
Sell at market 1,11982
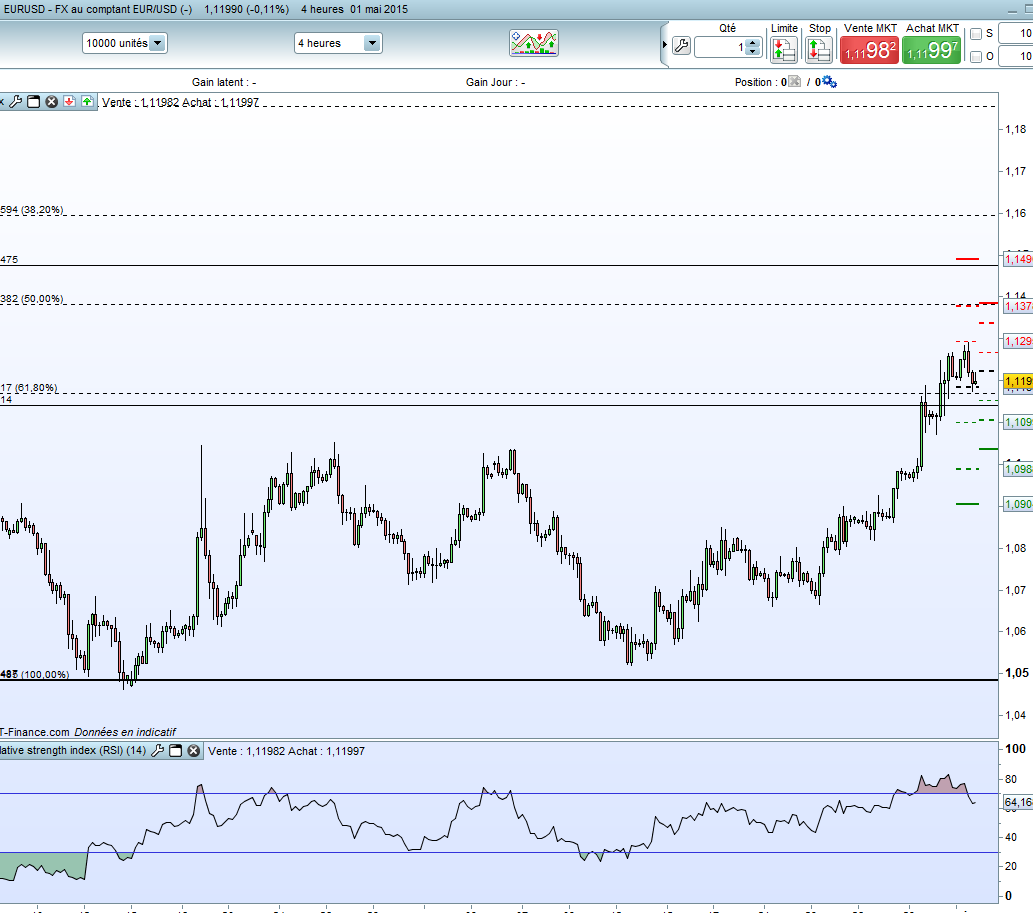tap(870, 50)
